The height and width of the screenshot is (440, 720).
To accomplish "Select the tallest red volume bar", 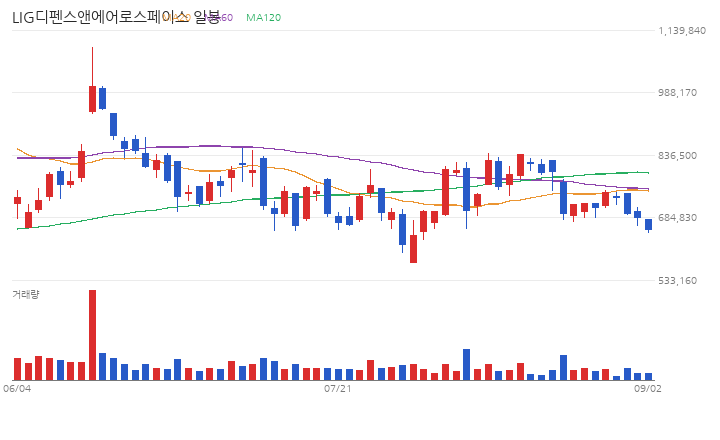I will click(x=92, y=335).
